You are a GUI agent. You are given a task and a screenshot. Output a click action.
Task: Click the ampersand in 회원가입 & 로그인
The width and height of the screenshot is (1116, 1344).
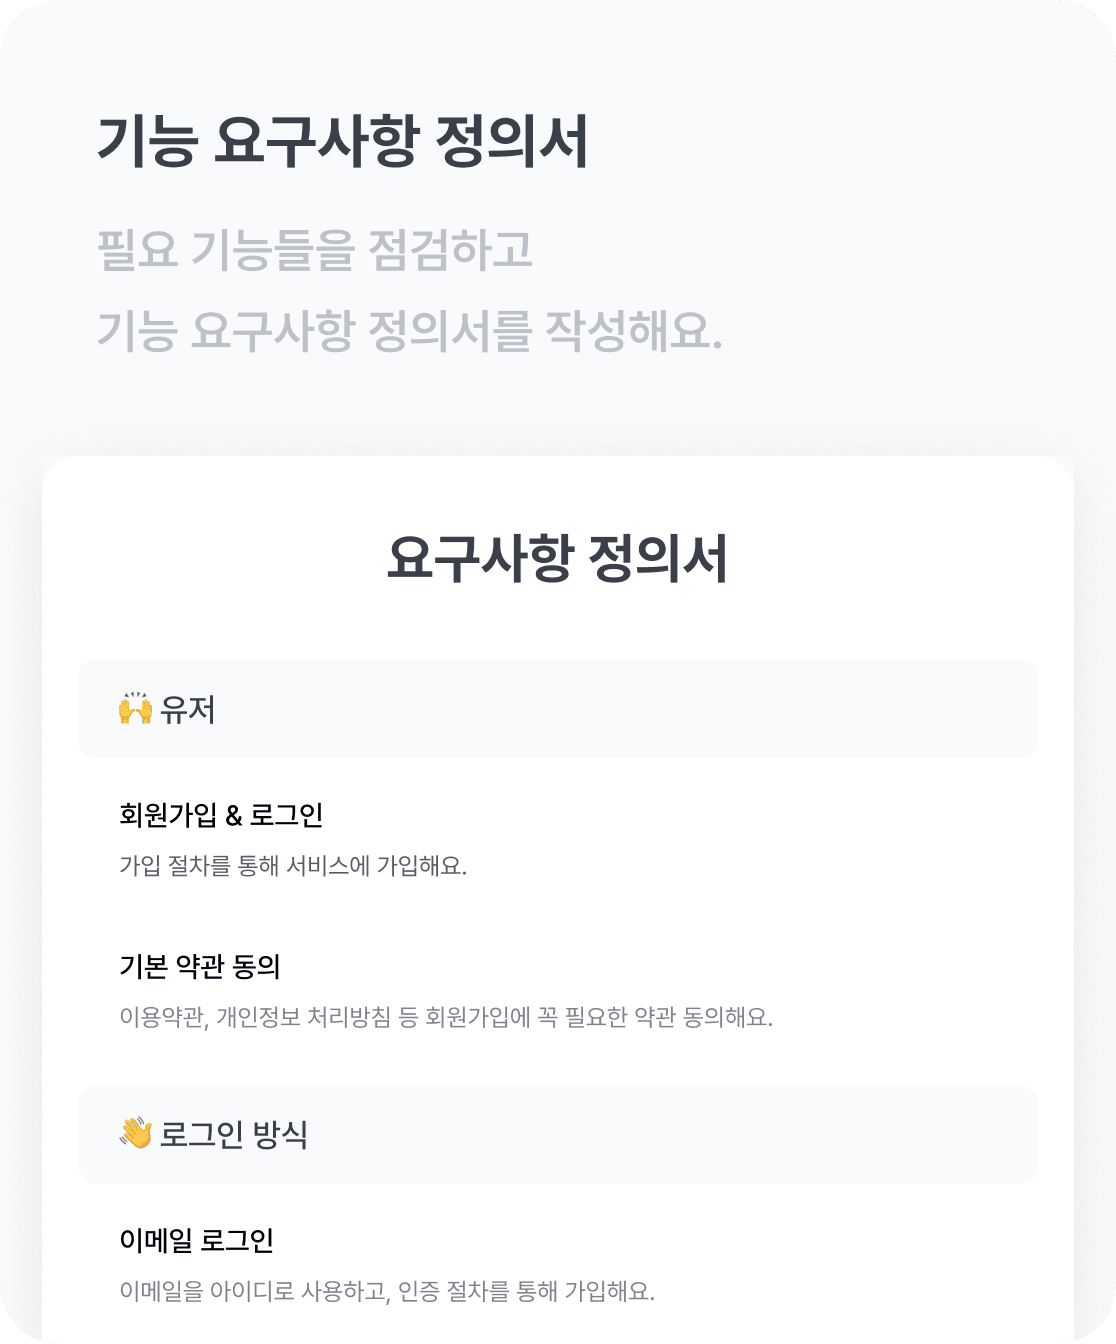[233, 816]
